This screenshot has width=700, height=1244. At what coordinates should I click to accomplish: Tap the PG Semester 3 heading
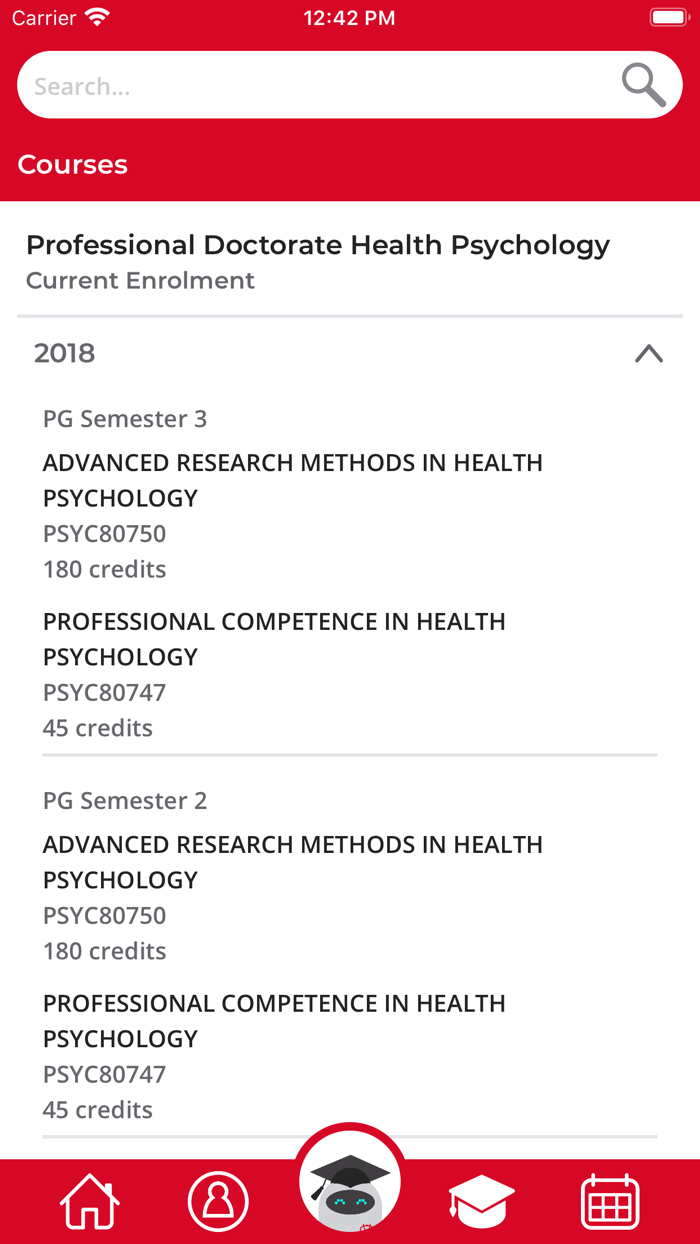click(x=125, y=419)
